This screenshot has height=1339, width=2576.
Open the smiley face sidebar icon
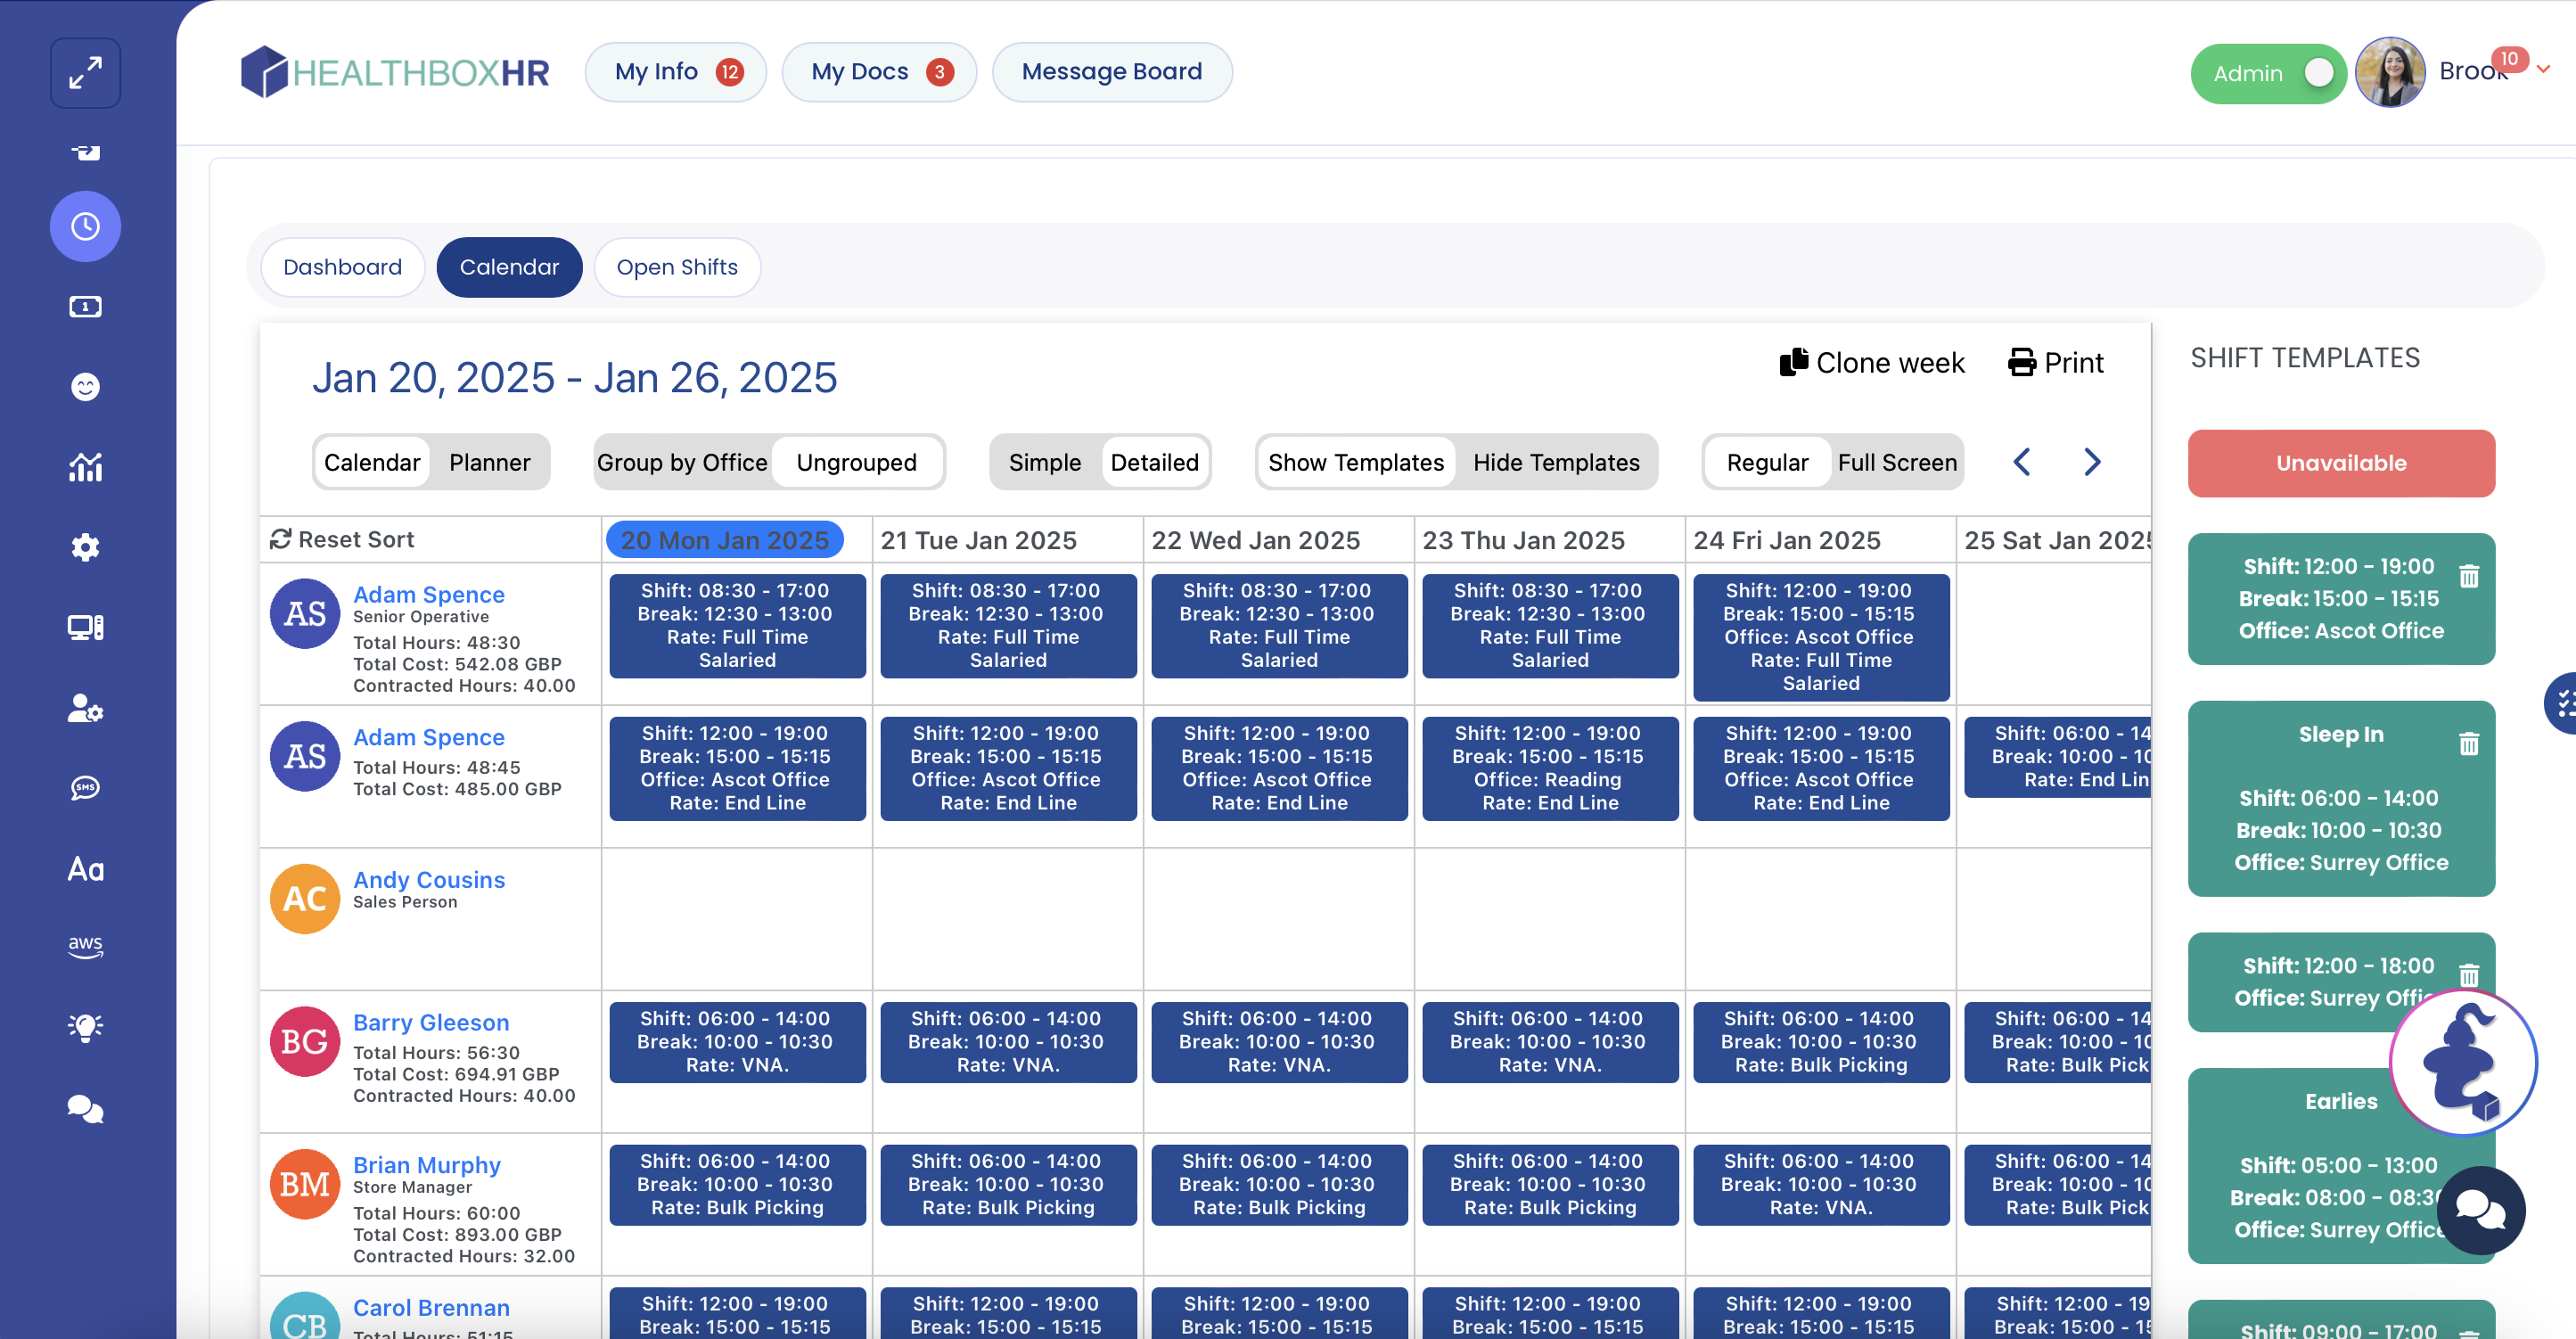[85, 386]
